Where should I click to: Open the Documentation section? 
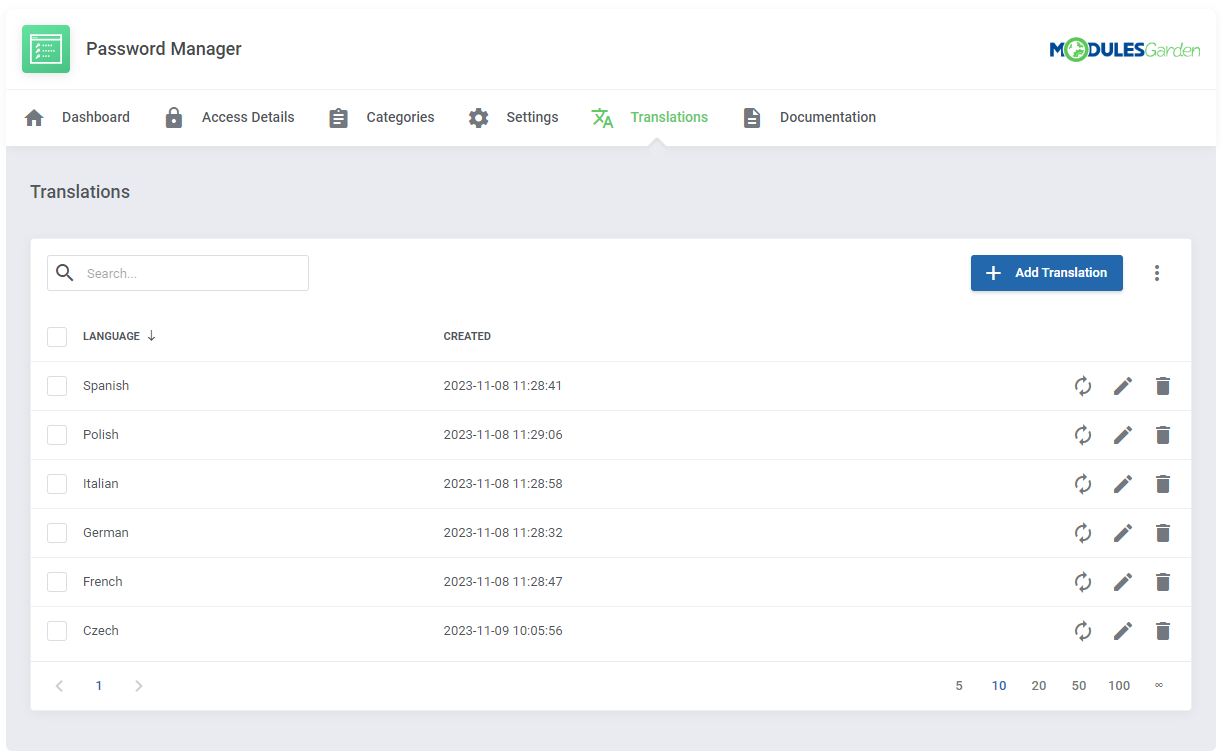827,117
